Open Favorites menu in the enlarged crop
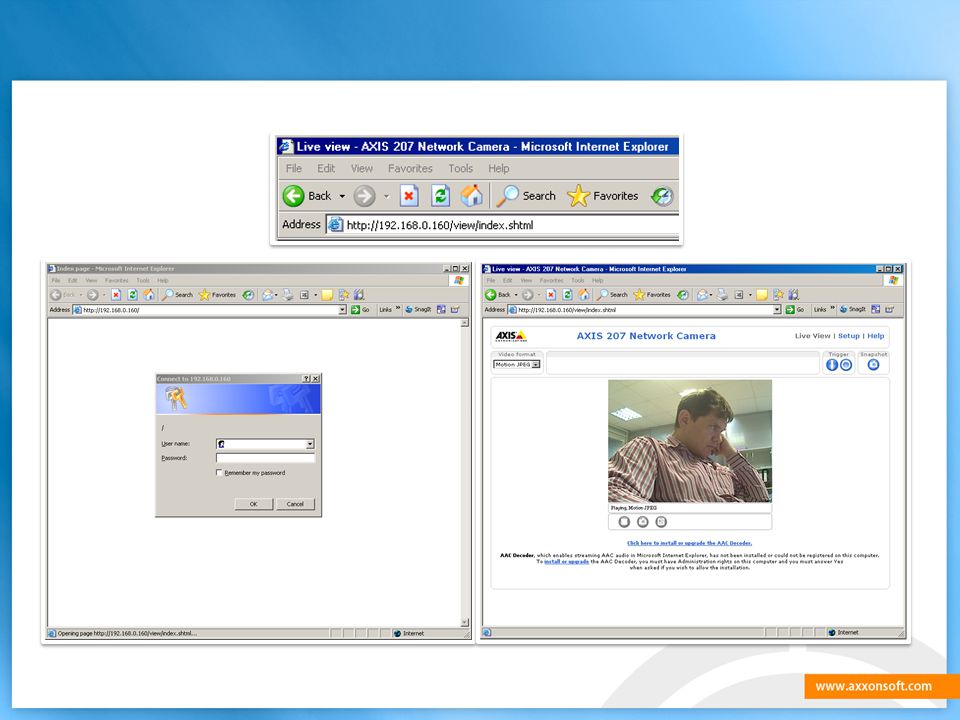The width and height of the screenshot is (960, 720). [x=410, y=168]
